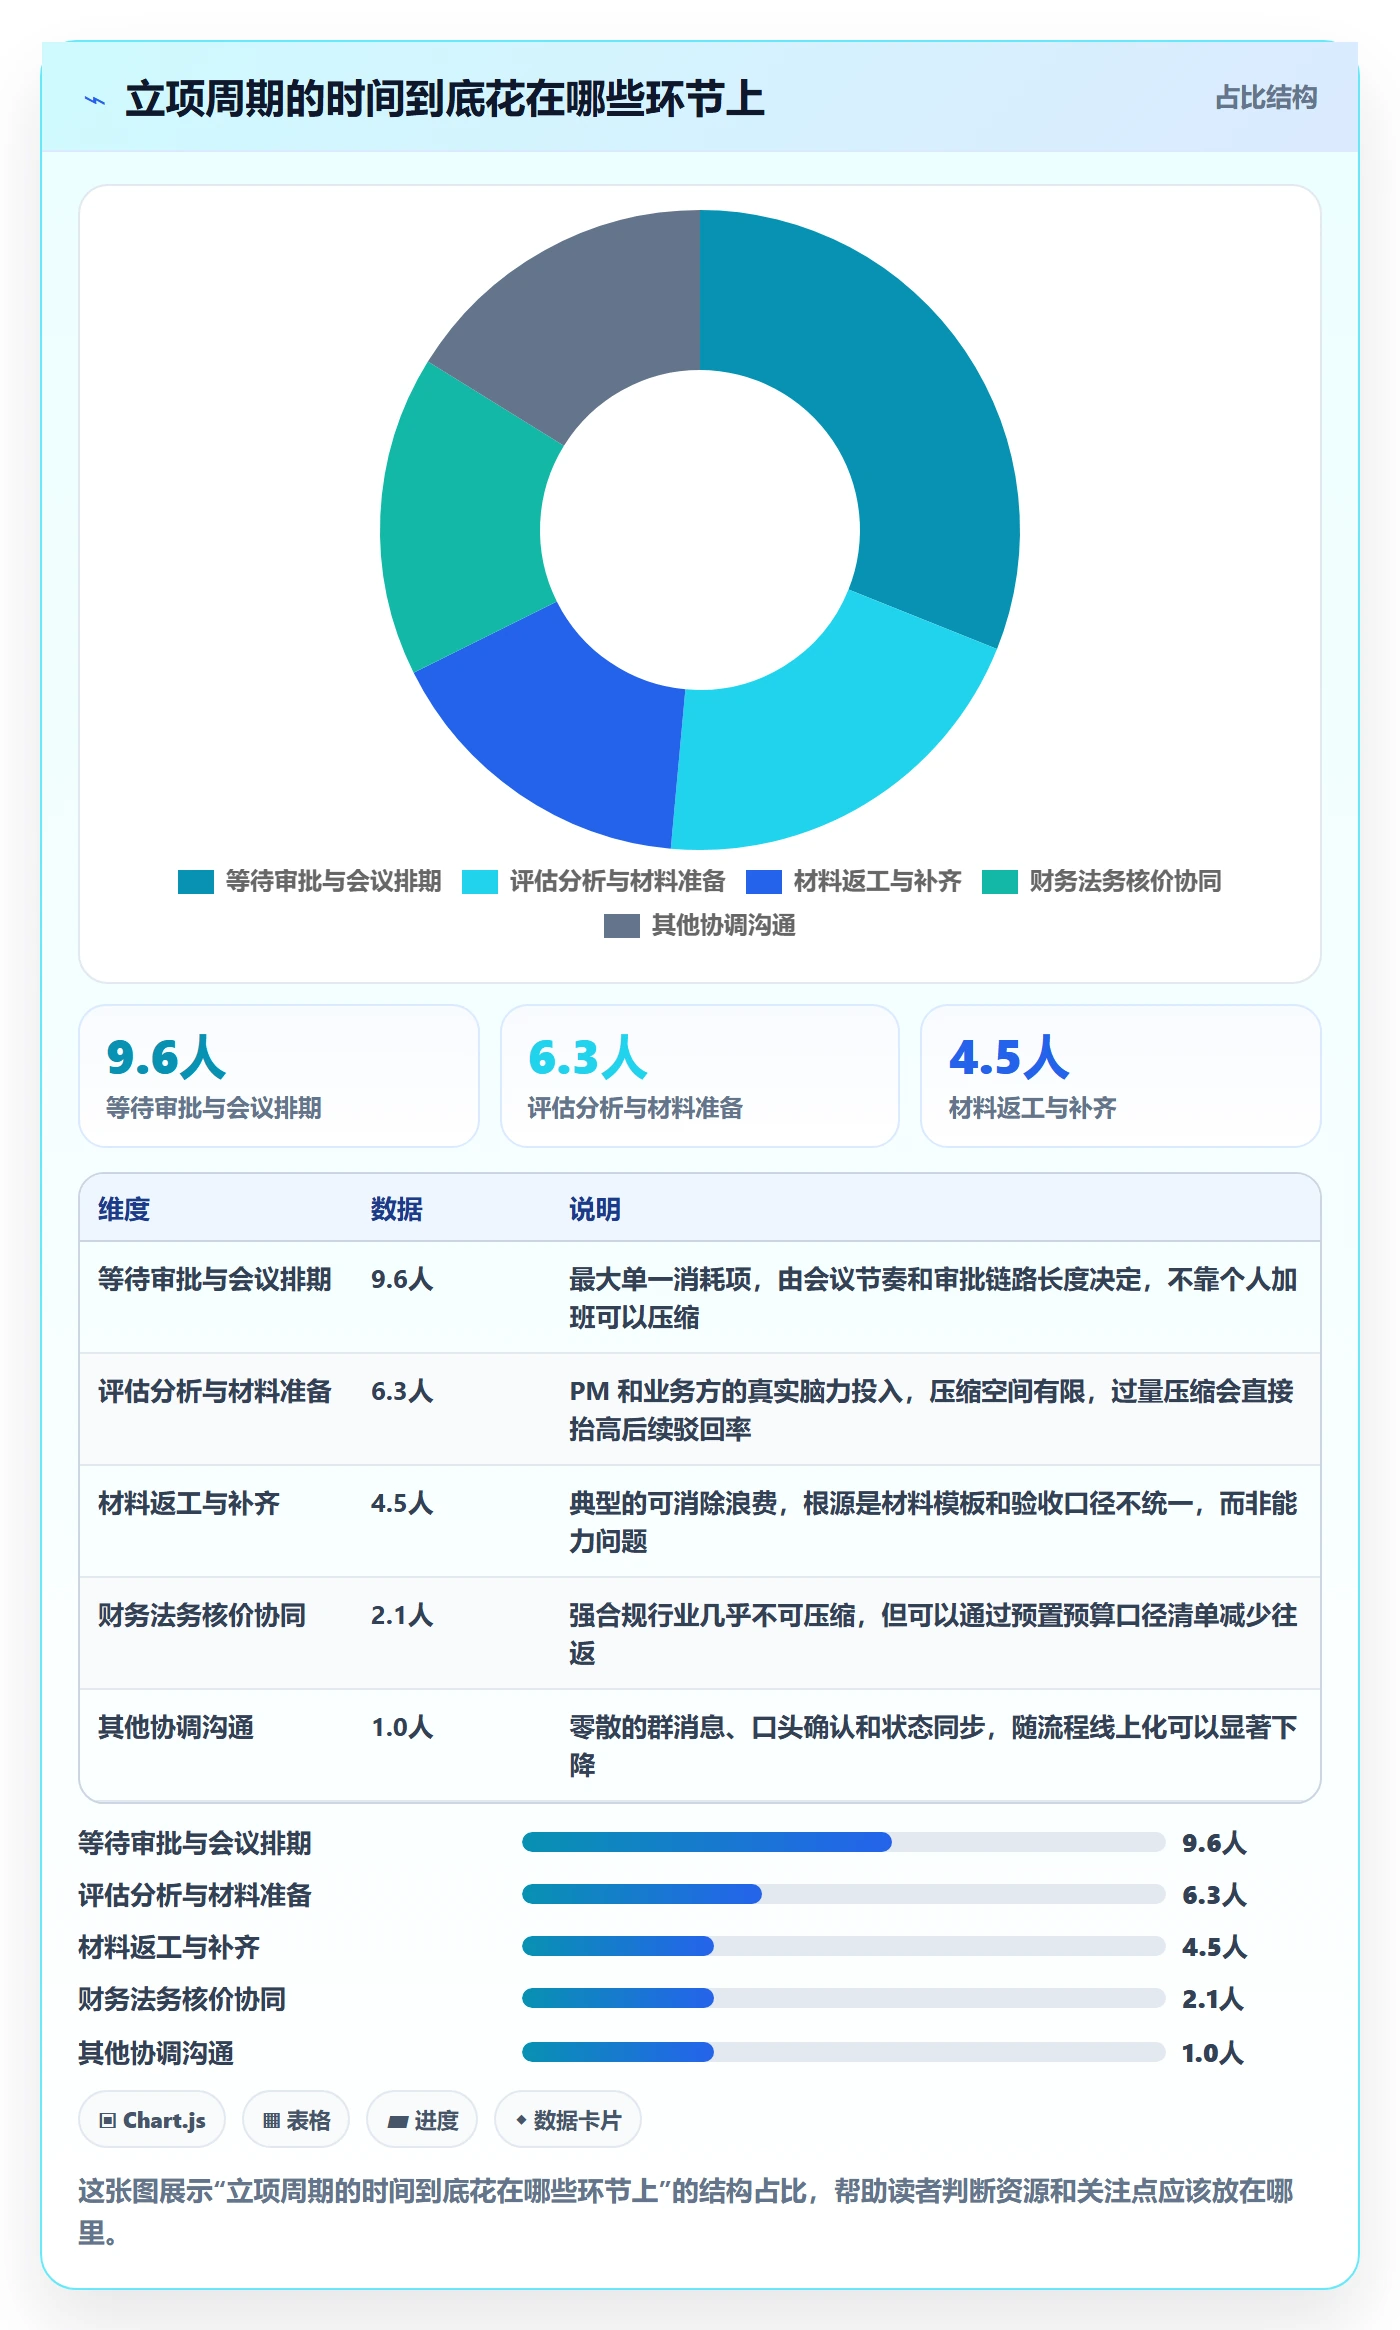1400x2330 pixels.
Task: Click the footer caption text 这张图展示
Action: click(x=686, y=2211)
